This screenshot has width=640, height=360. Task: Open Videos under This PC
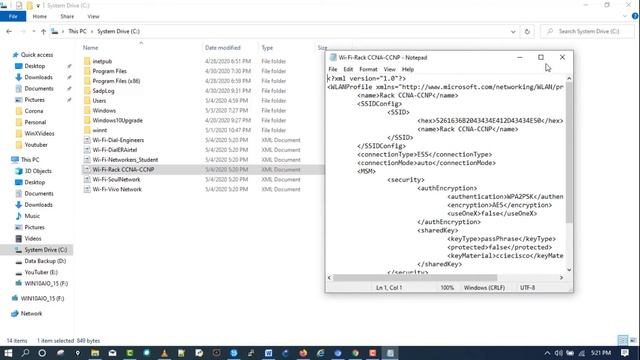tap(33, 238)
